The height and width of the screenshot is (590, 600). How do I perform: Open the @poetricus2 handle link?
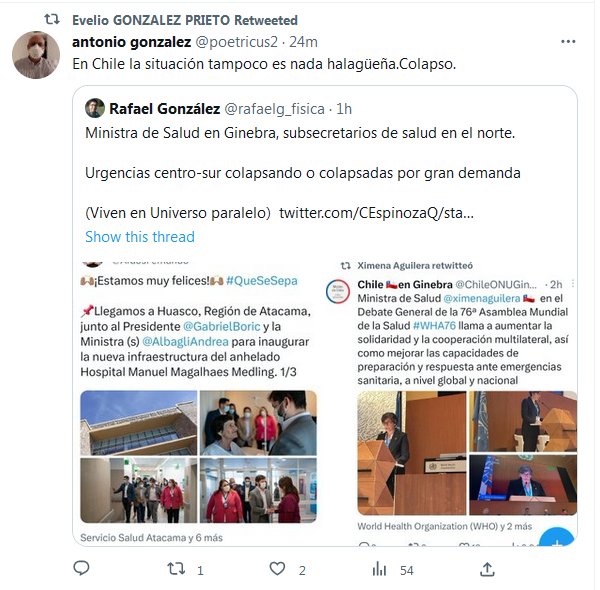[x=236, y=42]
